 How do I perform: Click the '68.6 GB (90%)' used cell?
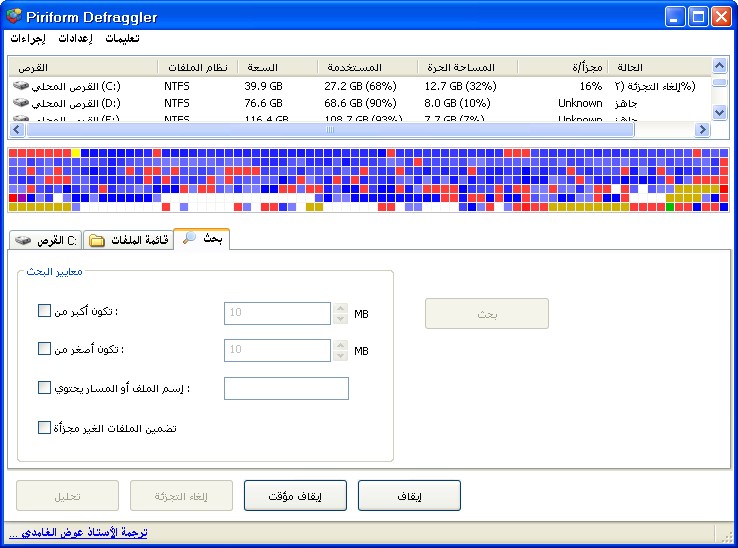(x=360, y=103)
